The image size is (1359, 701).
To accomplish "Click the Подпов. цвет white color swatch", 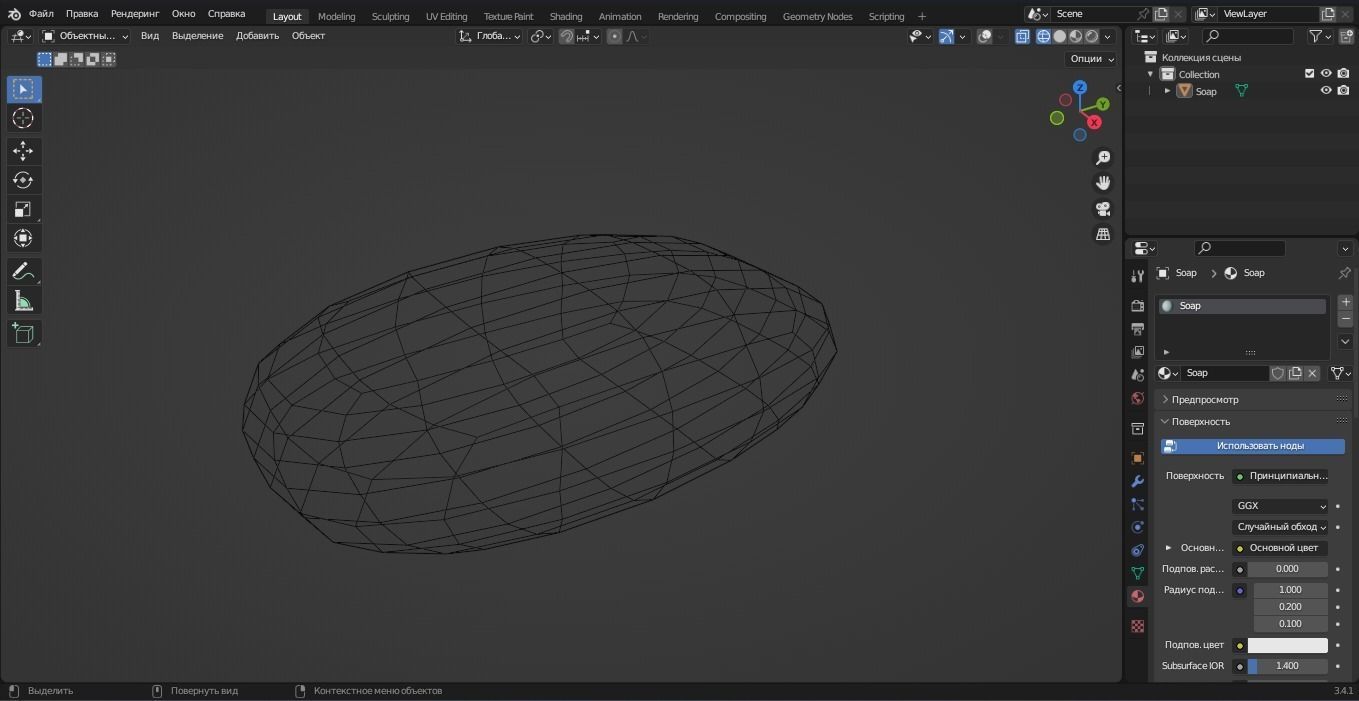I will tap(1287, 645).
